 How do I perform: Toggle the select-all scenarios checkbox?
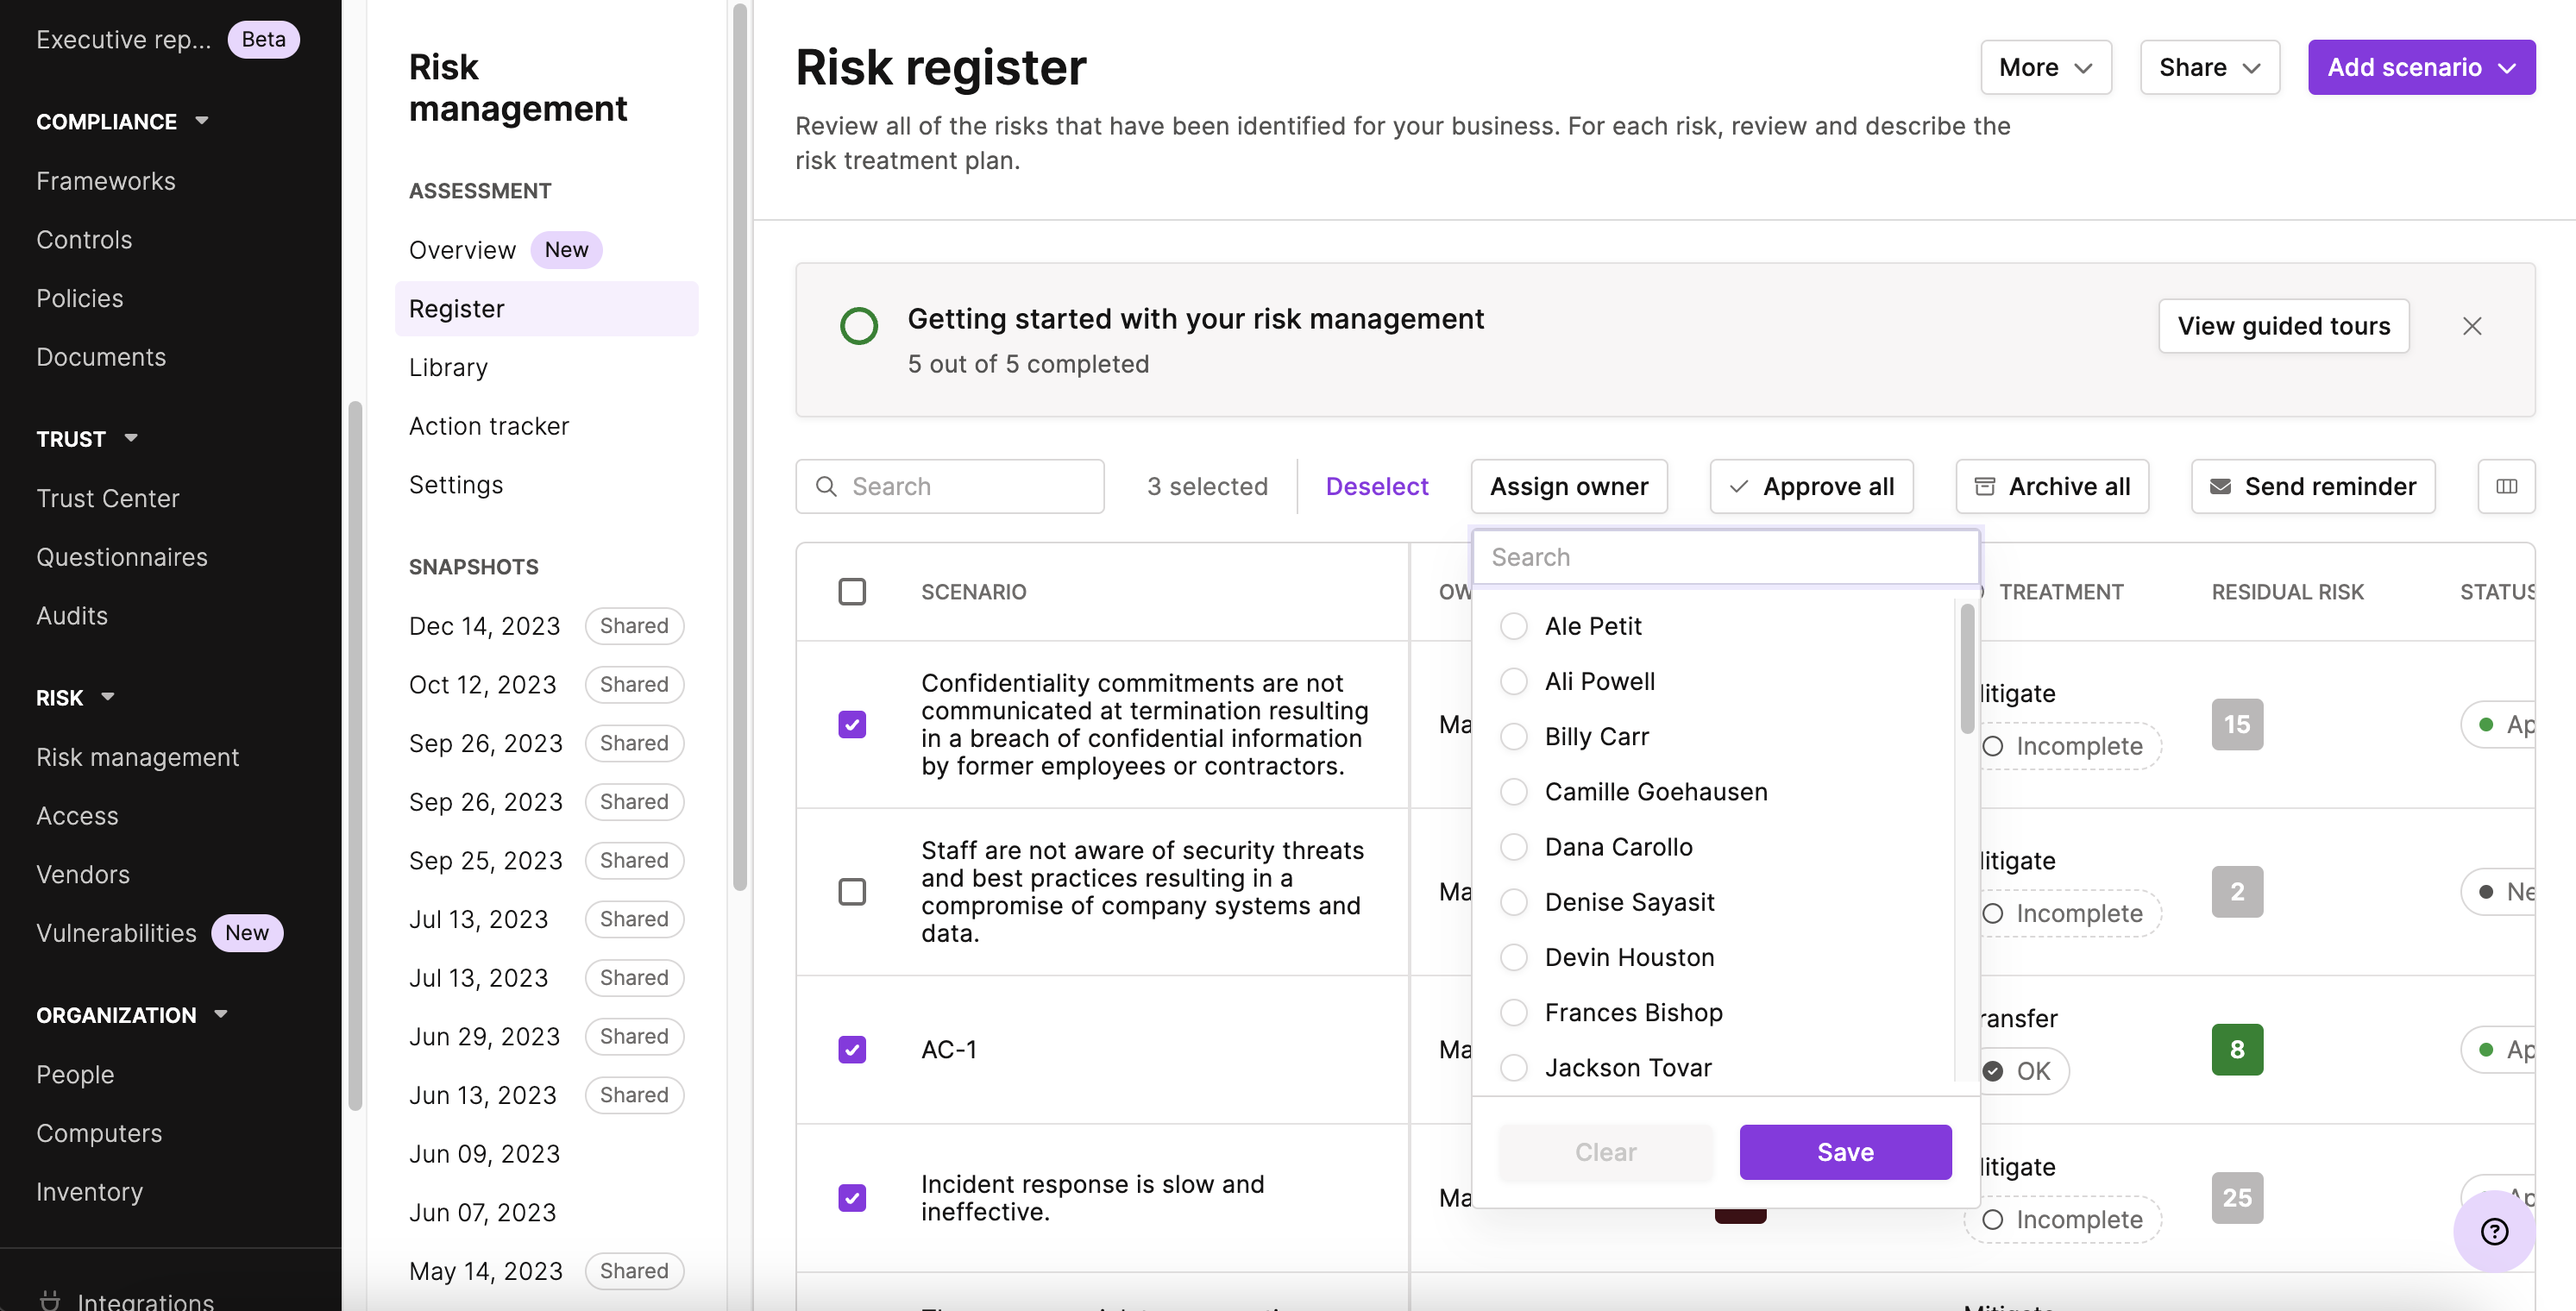coord(852,592)
